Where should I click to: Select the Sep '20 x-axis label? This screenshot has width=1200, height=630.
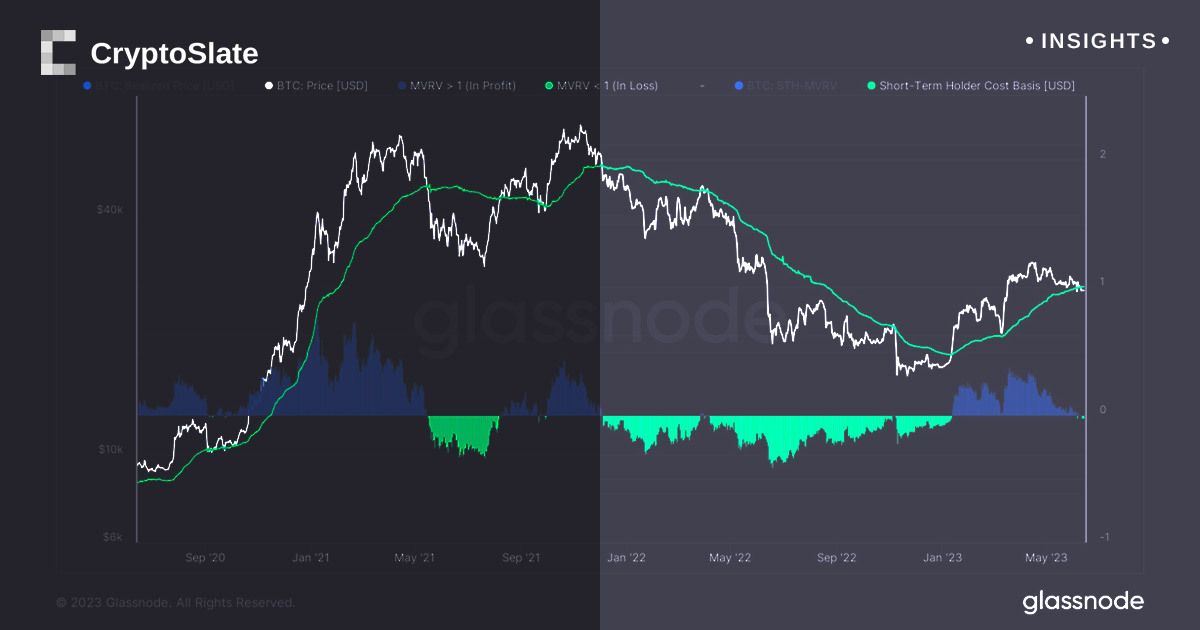pyautogui.click(x=205, y=558)
